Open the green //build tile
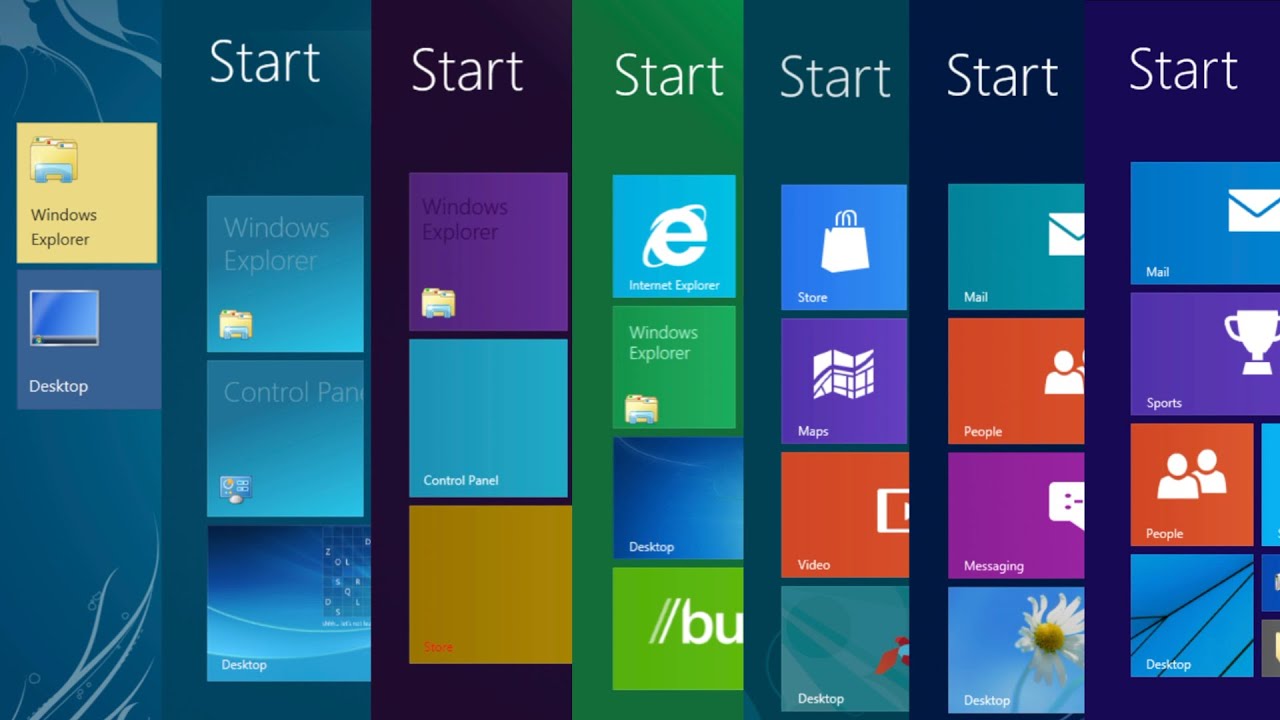 click(x=678, y=629)
